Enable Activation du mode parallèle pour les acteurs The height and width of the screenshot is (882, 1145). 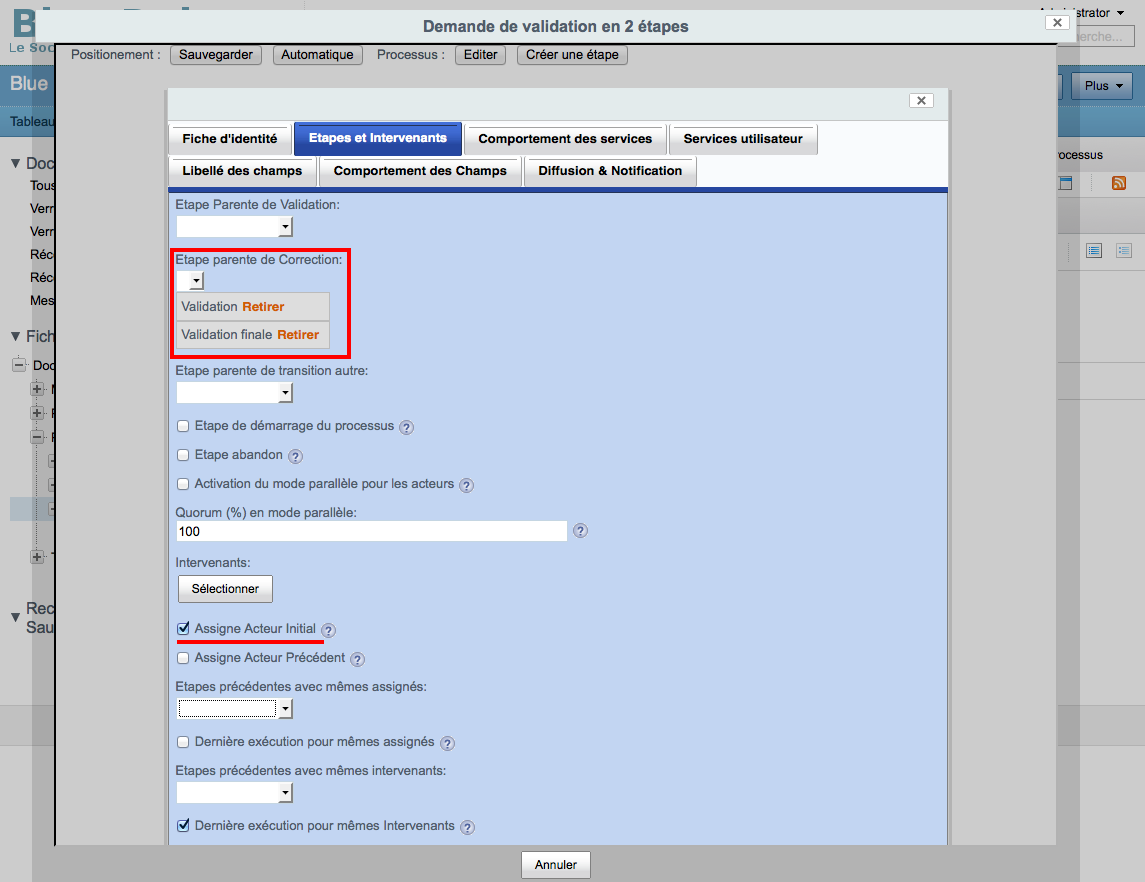click(x=183, y=483)
